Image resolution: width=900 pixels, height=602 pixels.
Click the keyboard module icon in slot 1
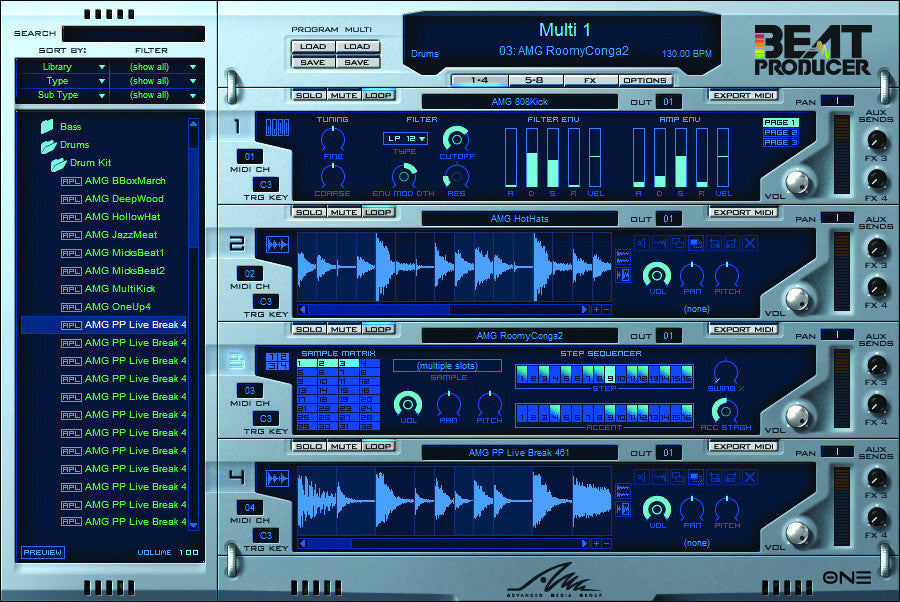tap(277, 127)
